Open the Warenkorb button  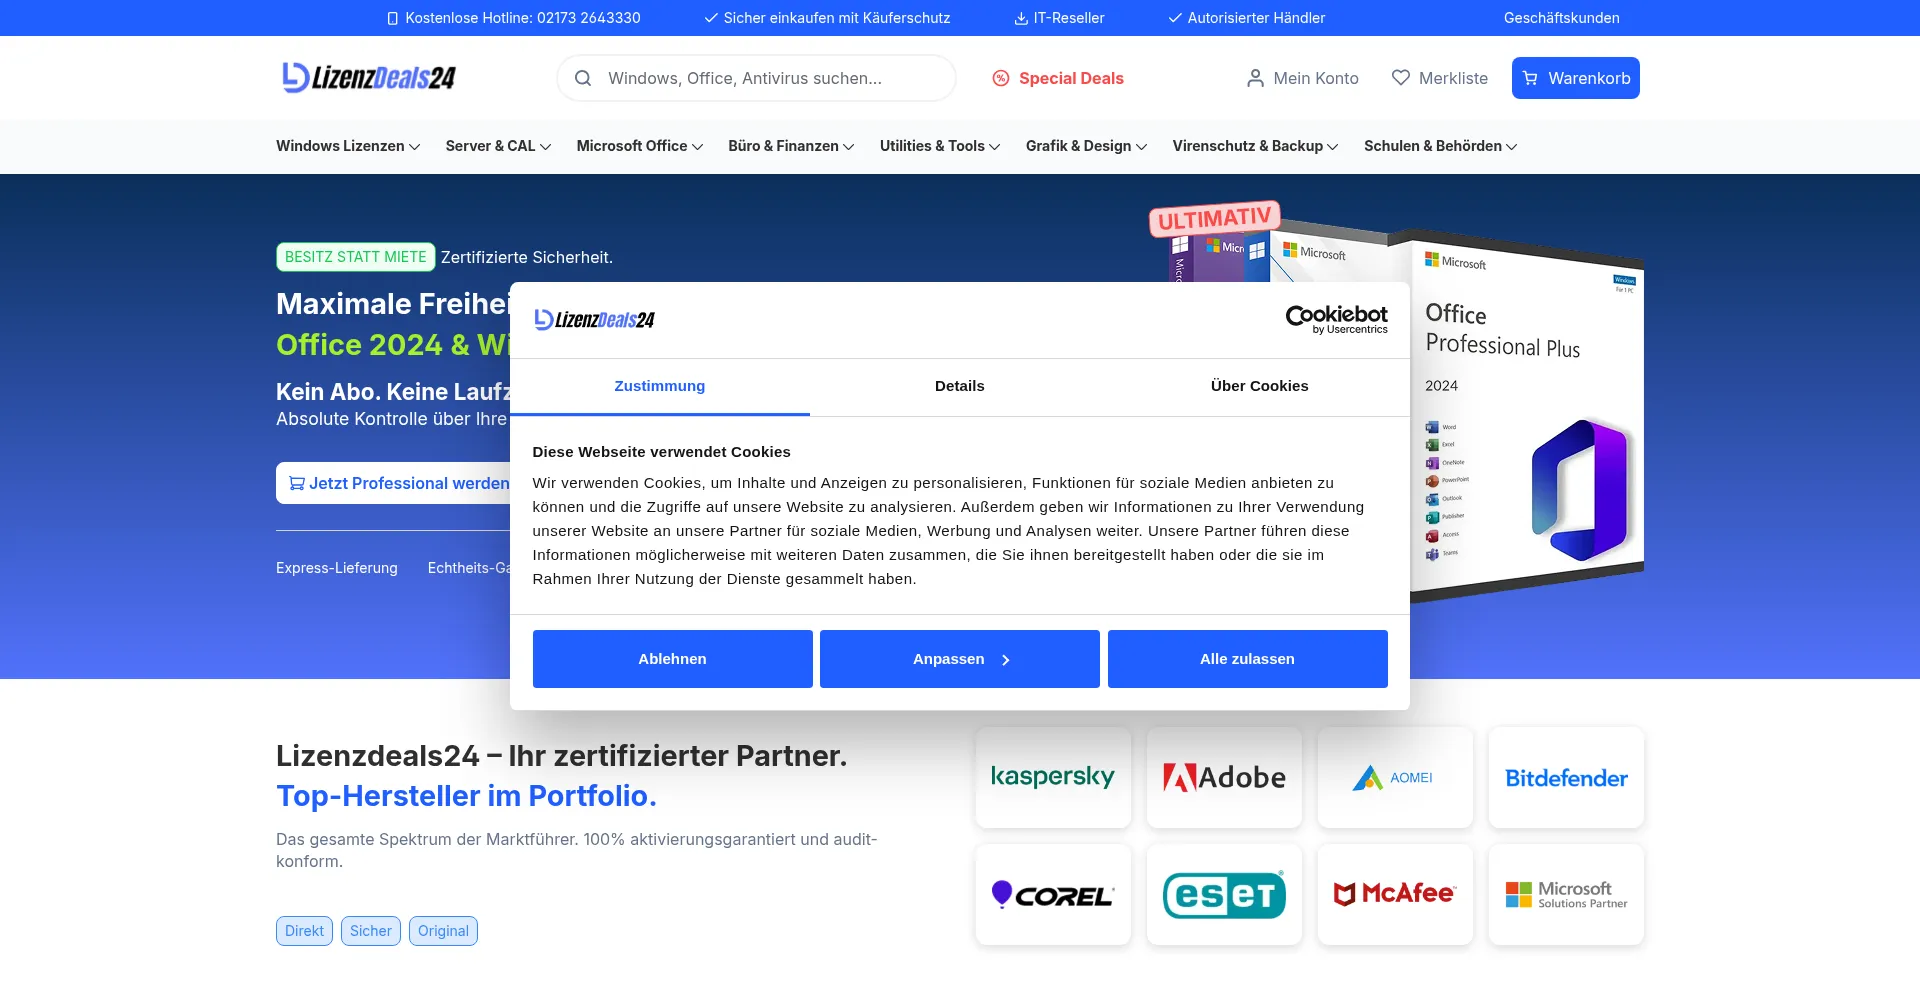pyautogui.click(x=1576, y=78)
